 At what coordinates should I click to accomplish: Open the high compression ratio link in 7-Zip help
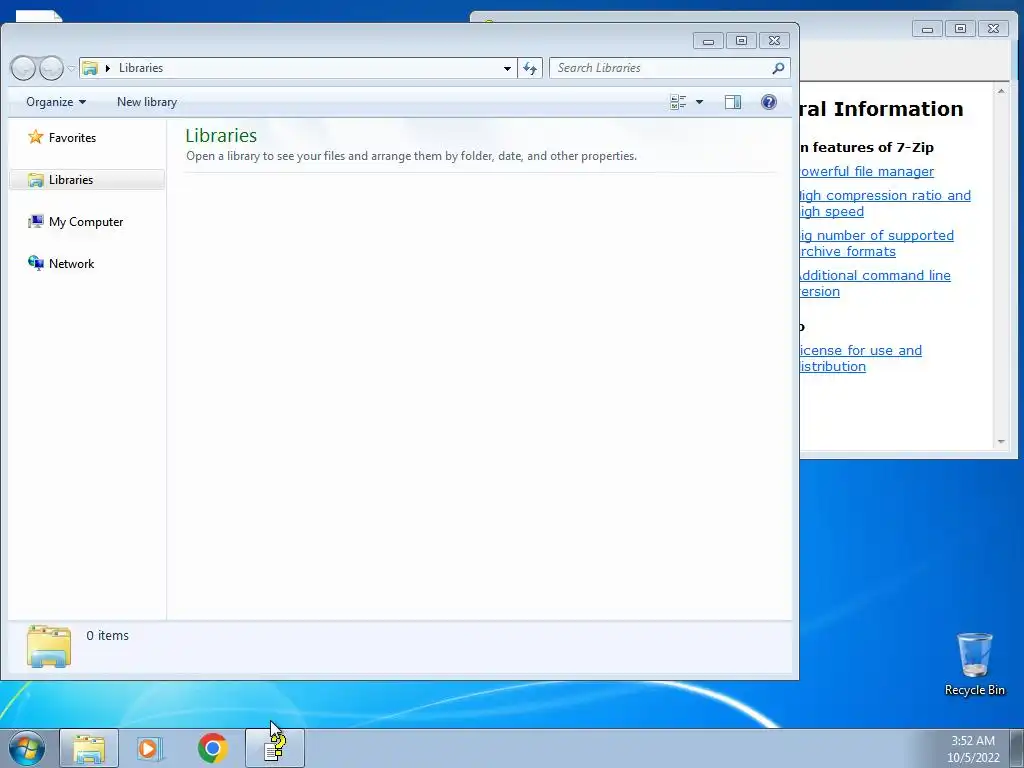pyautogui.click(x=885, y=203)
